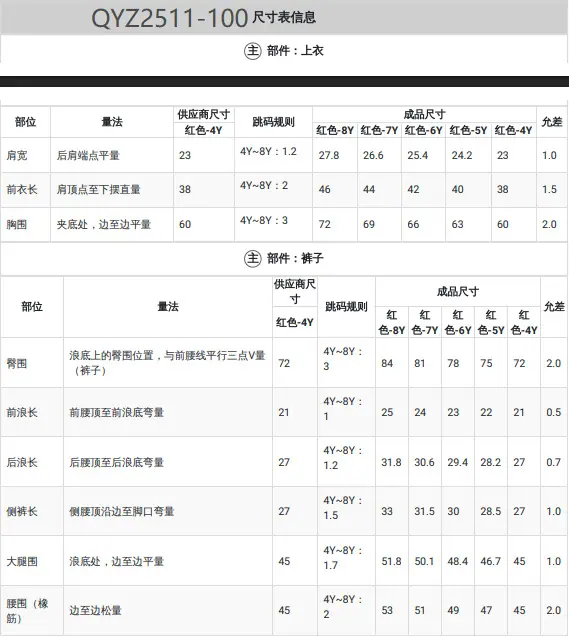Click the 腰围 红色-7Y value 51
Screen dimensions: 569x637
point(420,611)
